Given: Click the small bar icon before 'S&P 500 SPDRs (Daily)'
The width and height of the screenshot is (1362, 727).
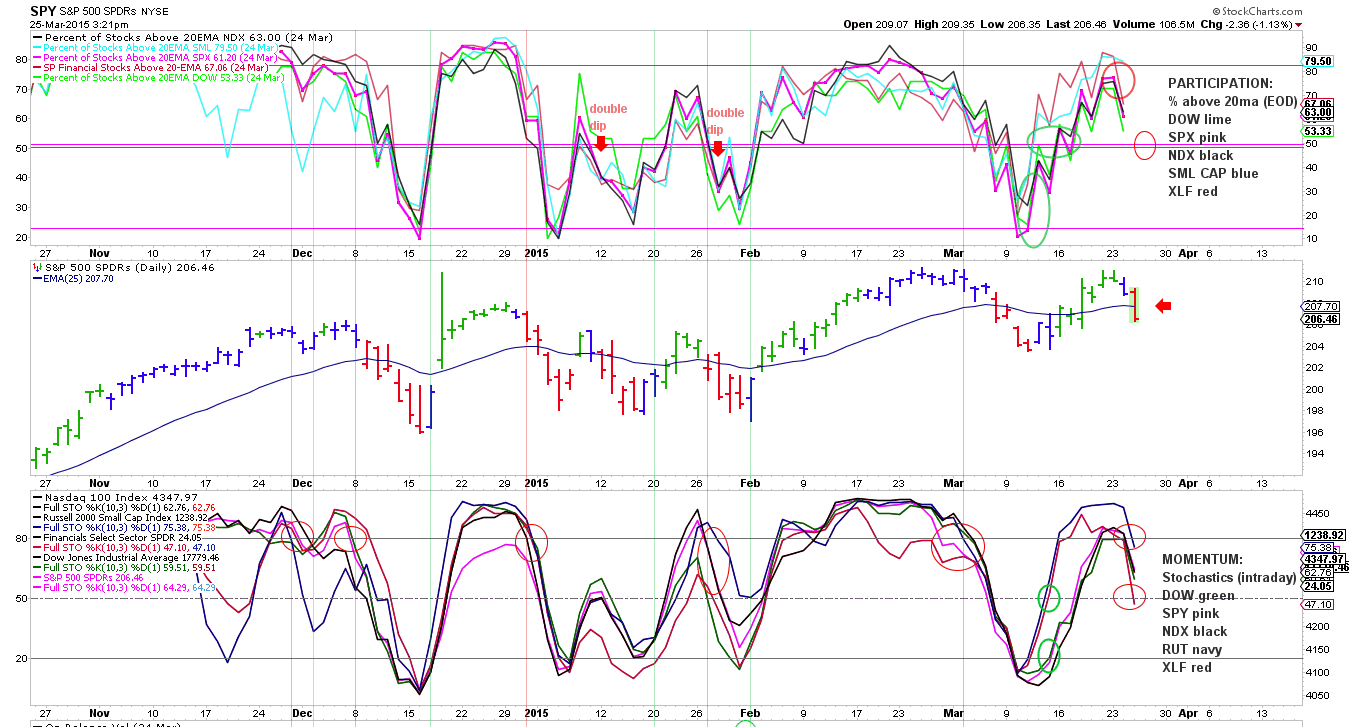Looking at the screenshot, I should pos(38,268).
